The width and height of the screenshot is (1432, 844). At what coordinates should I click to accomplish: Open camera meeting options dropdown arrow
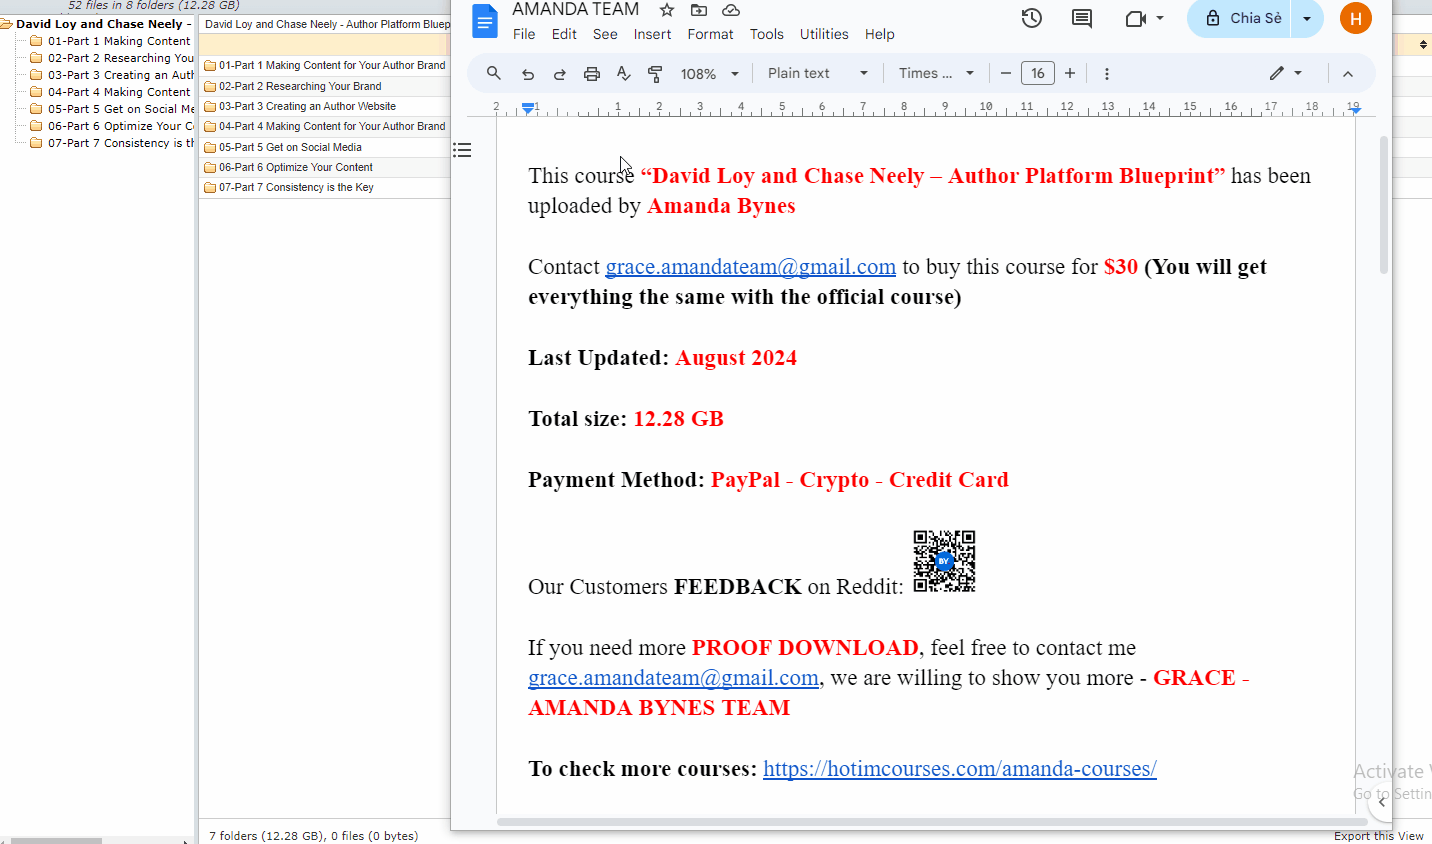(1160, 18)
